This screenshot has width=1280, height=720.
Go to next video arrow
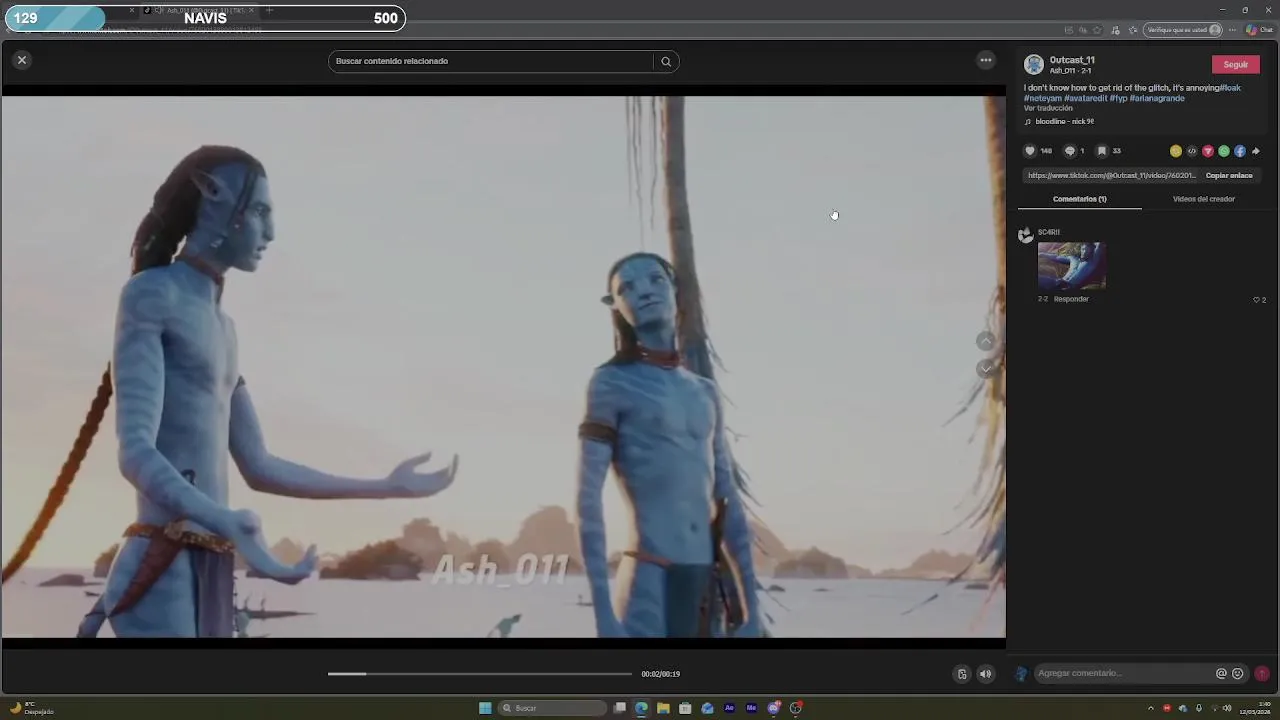(x=986, y=369)
